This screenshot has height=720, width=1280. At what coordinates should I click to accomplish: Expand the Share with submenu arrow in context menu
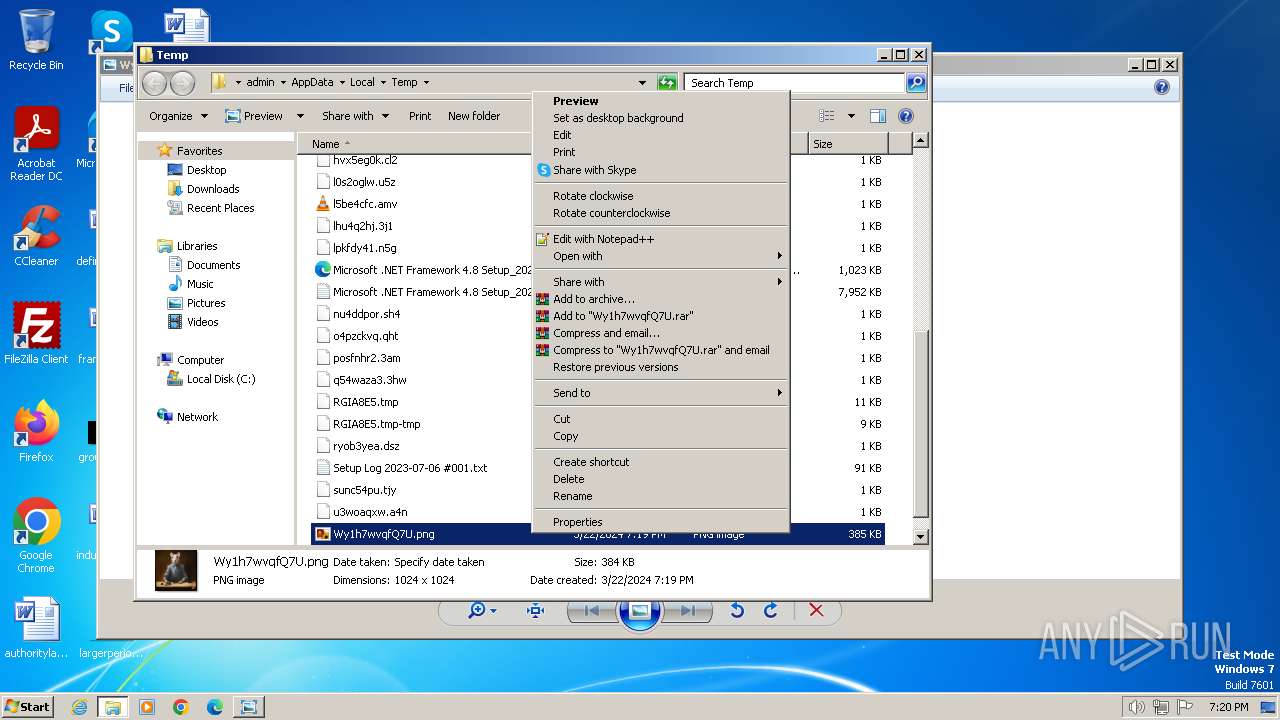coord(779,282)
